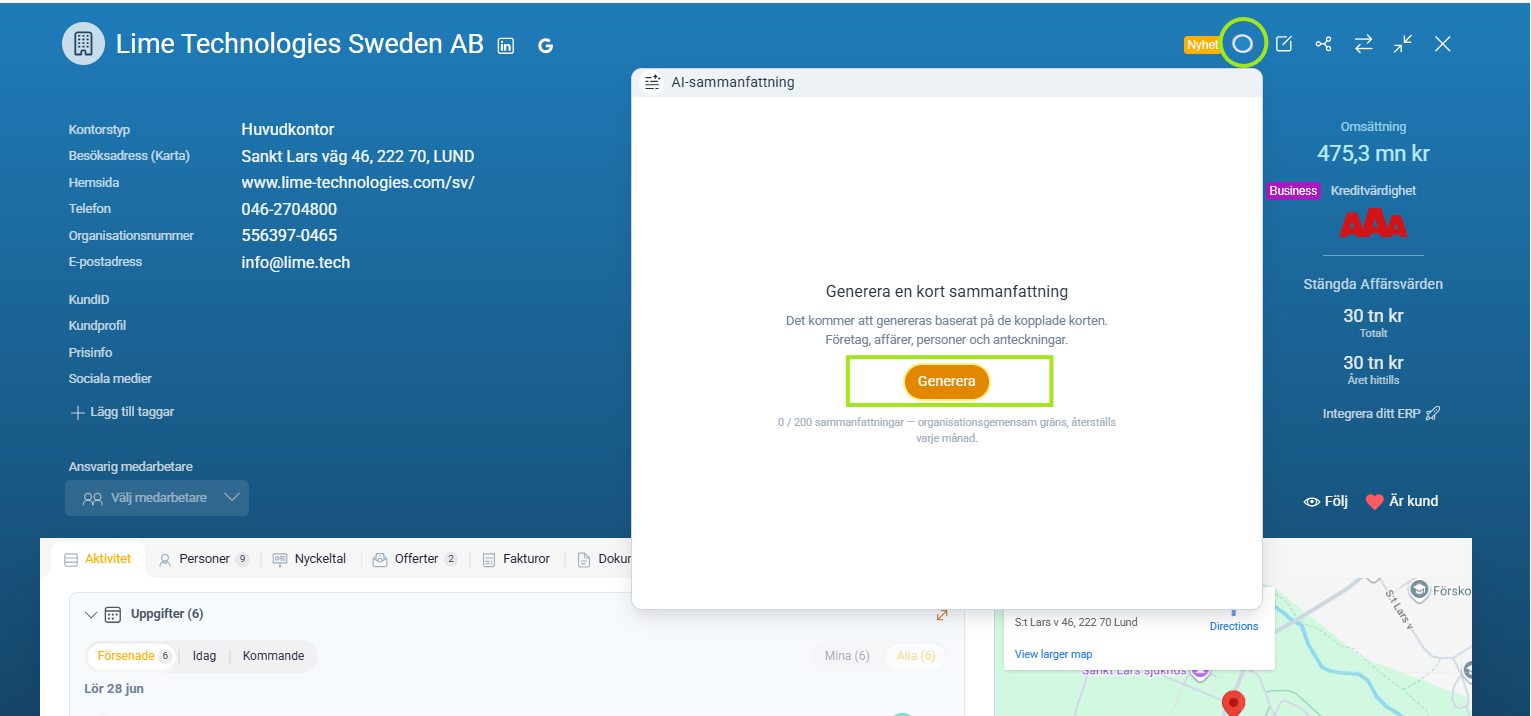Click the Business badge
Viewport: 1531px width, 716px height.
(1293, 191)
